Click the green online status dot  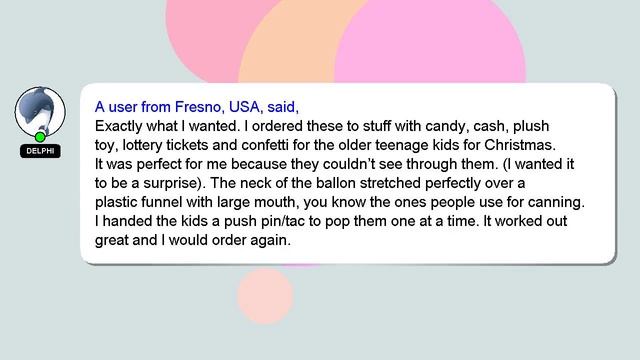point(40,137)
